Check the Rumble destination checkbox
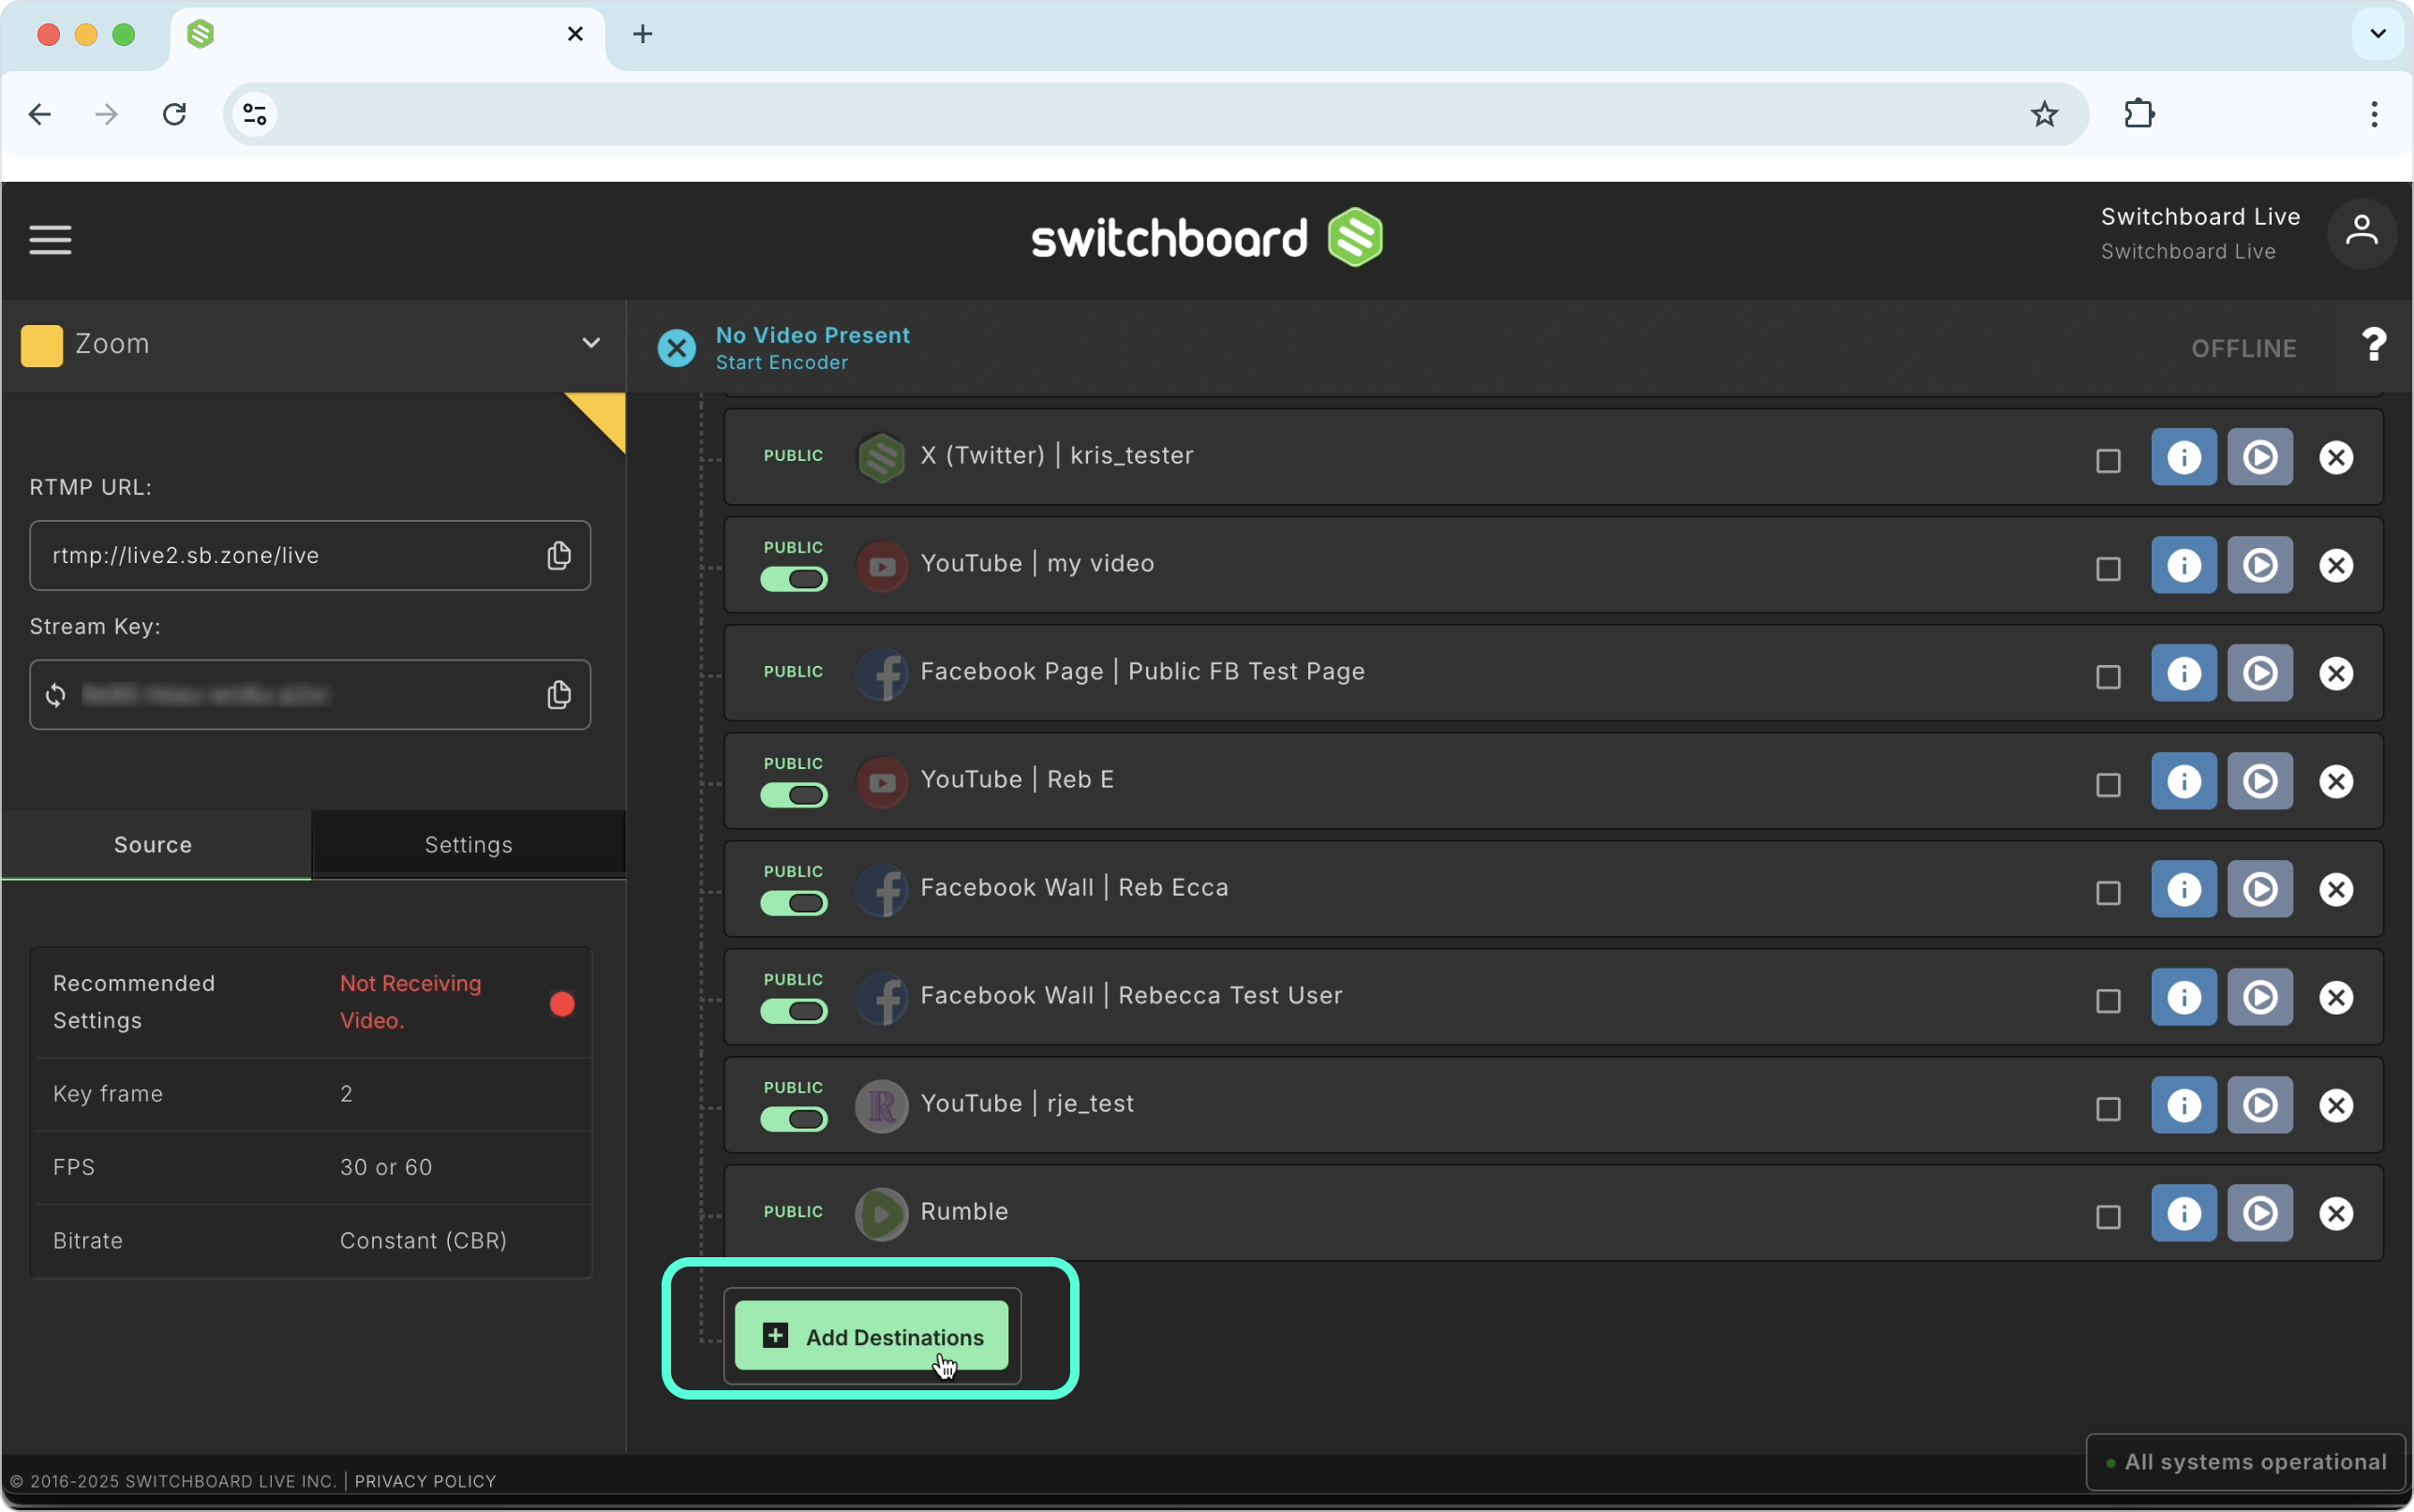 point(2107,1217)
